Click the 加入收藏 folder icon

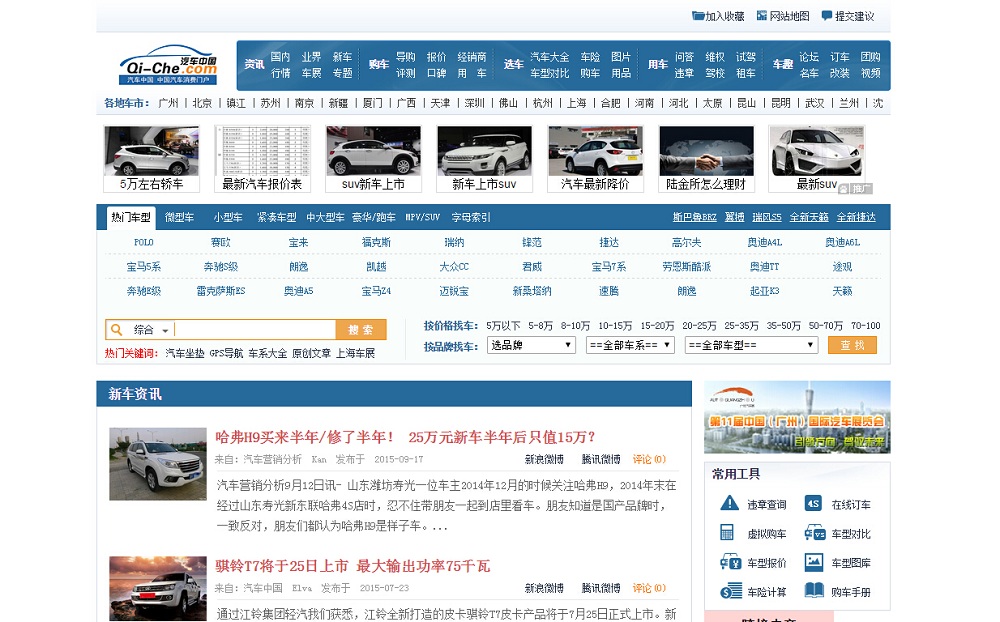(x=698, y=16)
